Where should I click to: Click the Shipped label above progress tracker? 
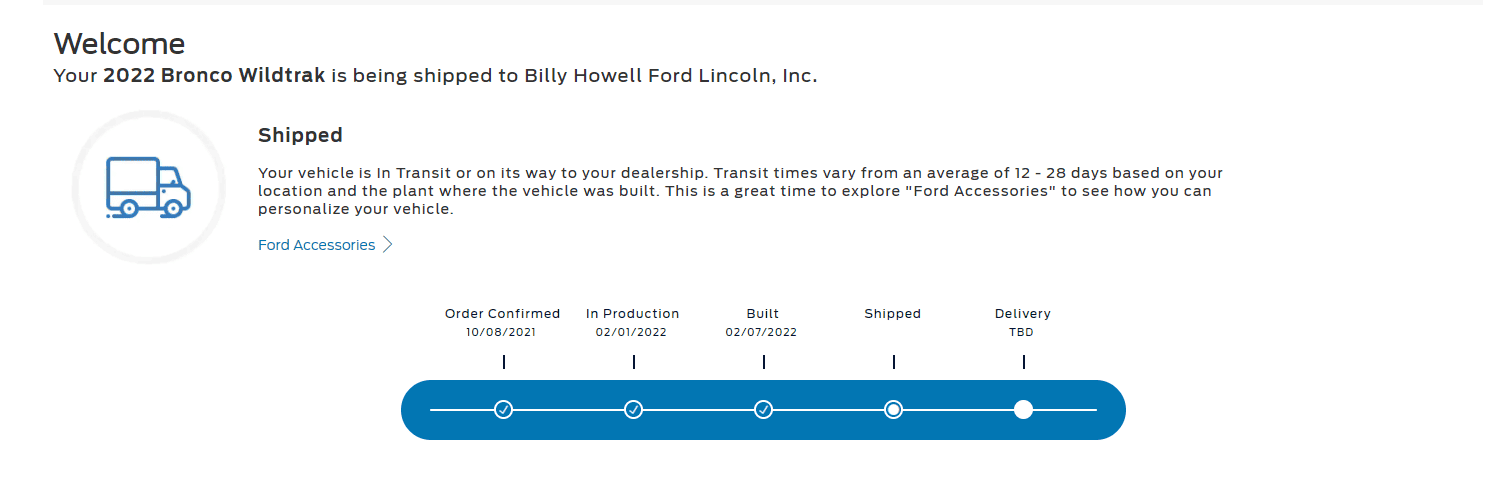893,313
